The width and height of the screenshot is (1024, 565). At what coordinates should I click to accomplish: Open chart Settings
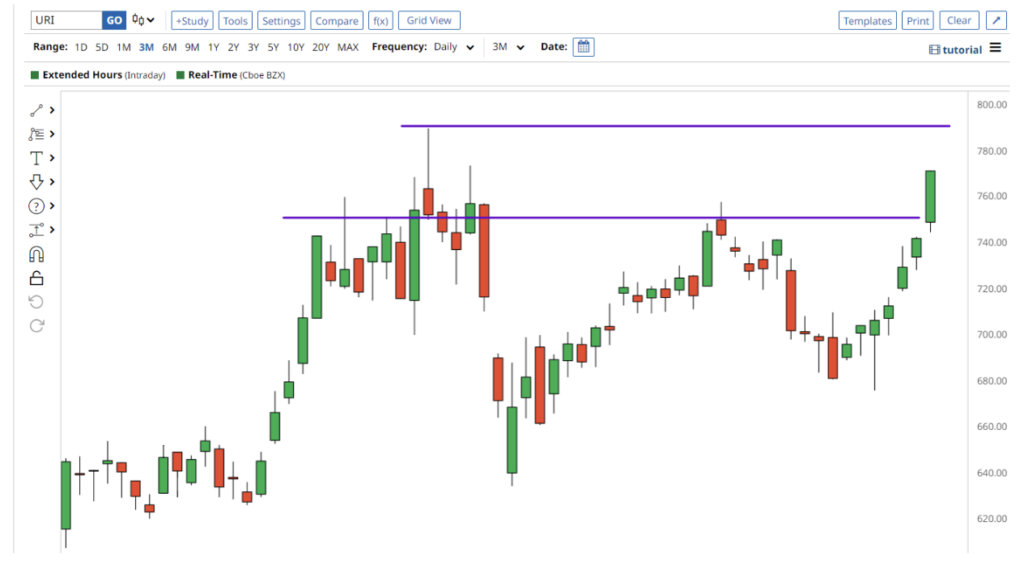(x=281, y=21)
